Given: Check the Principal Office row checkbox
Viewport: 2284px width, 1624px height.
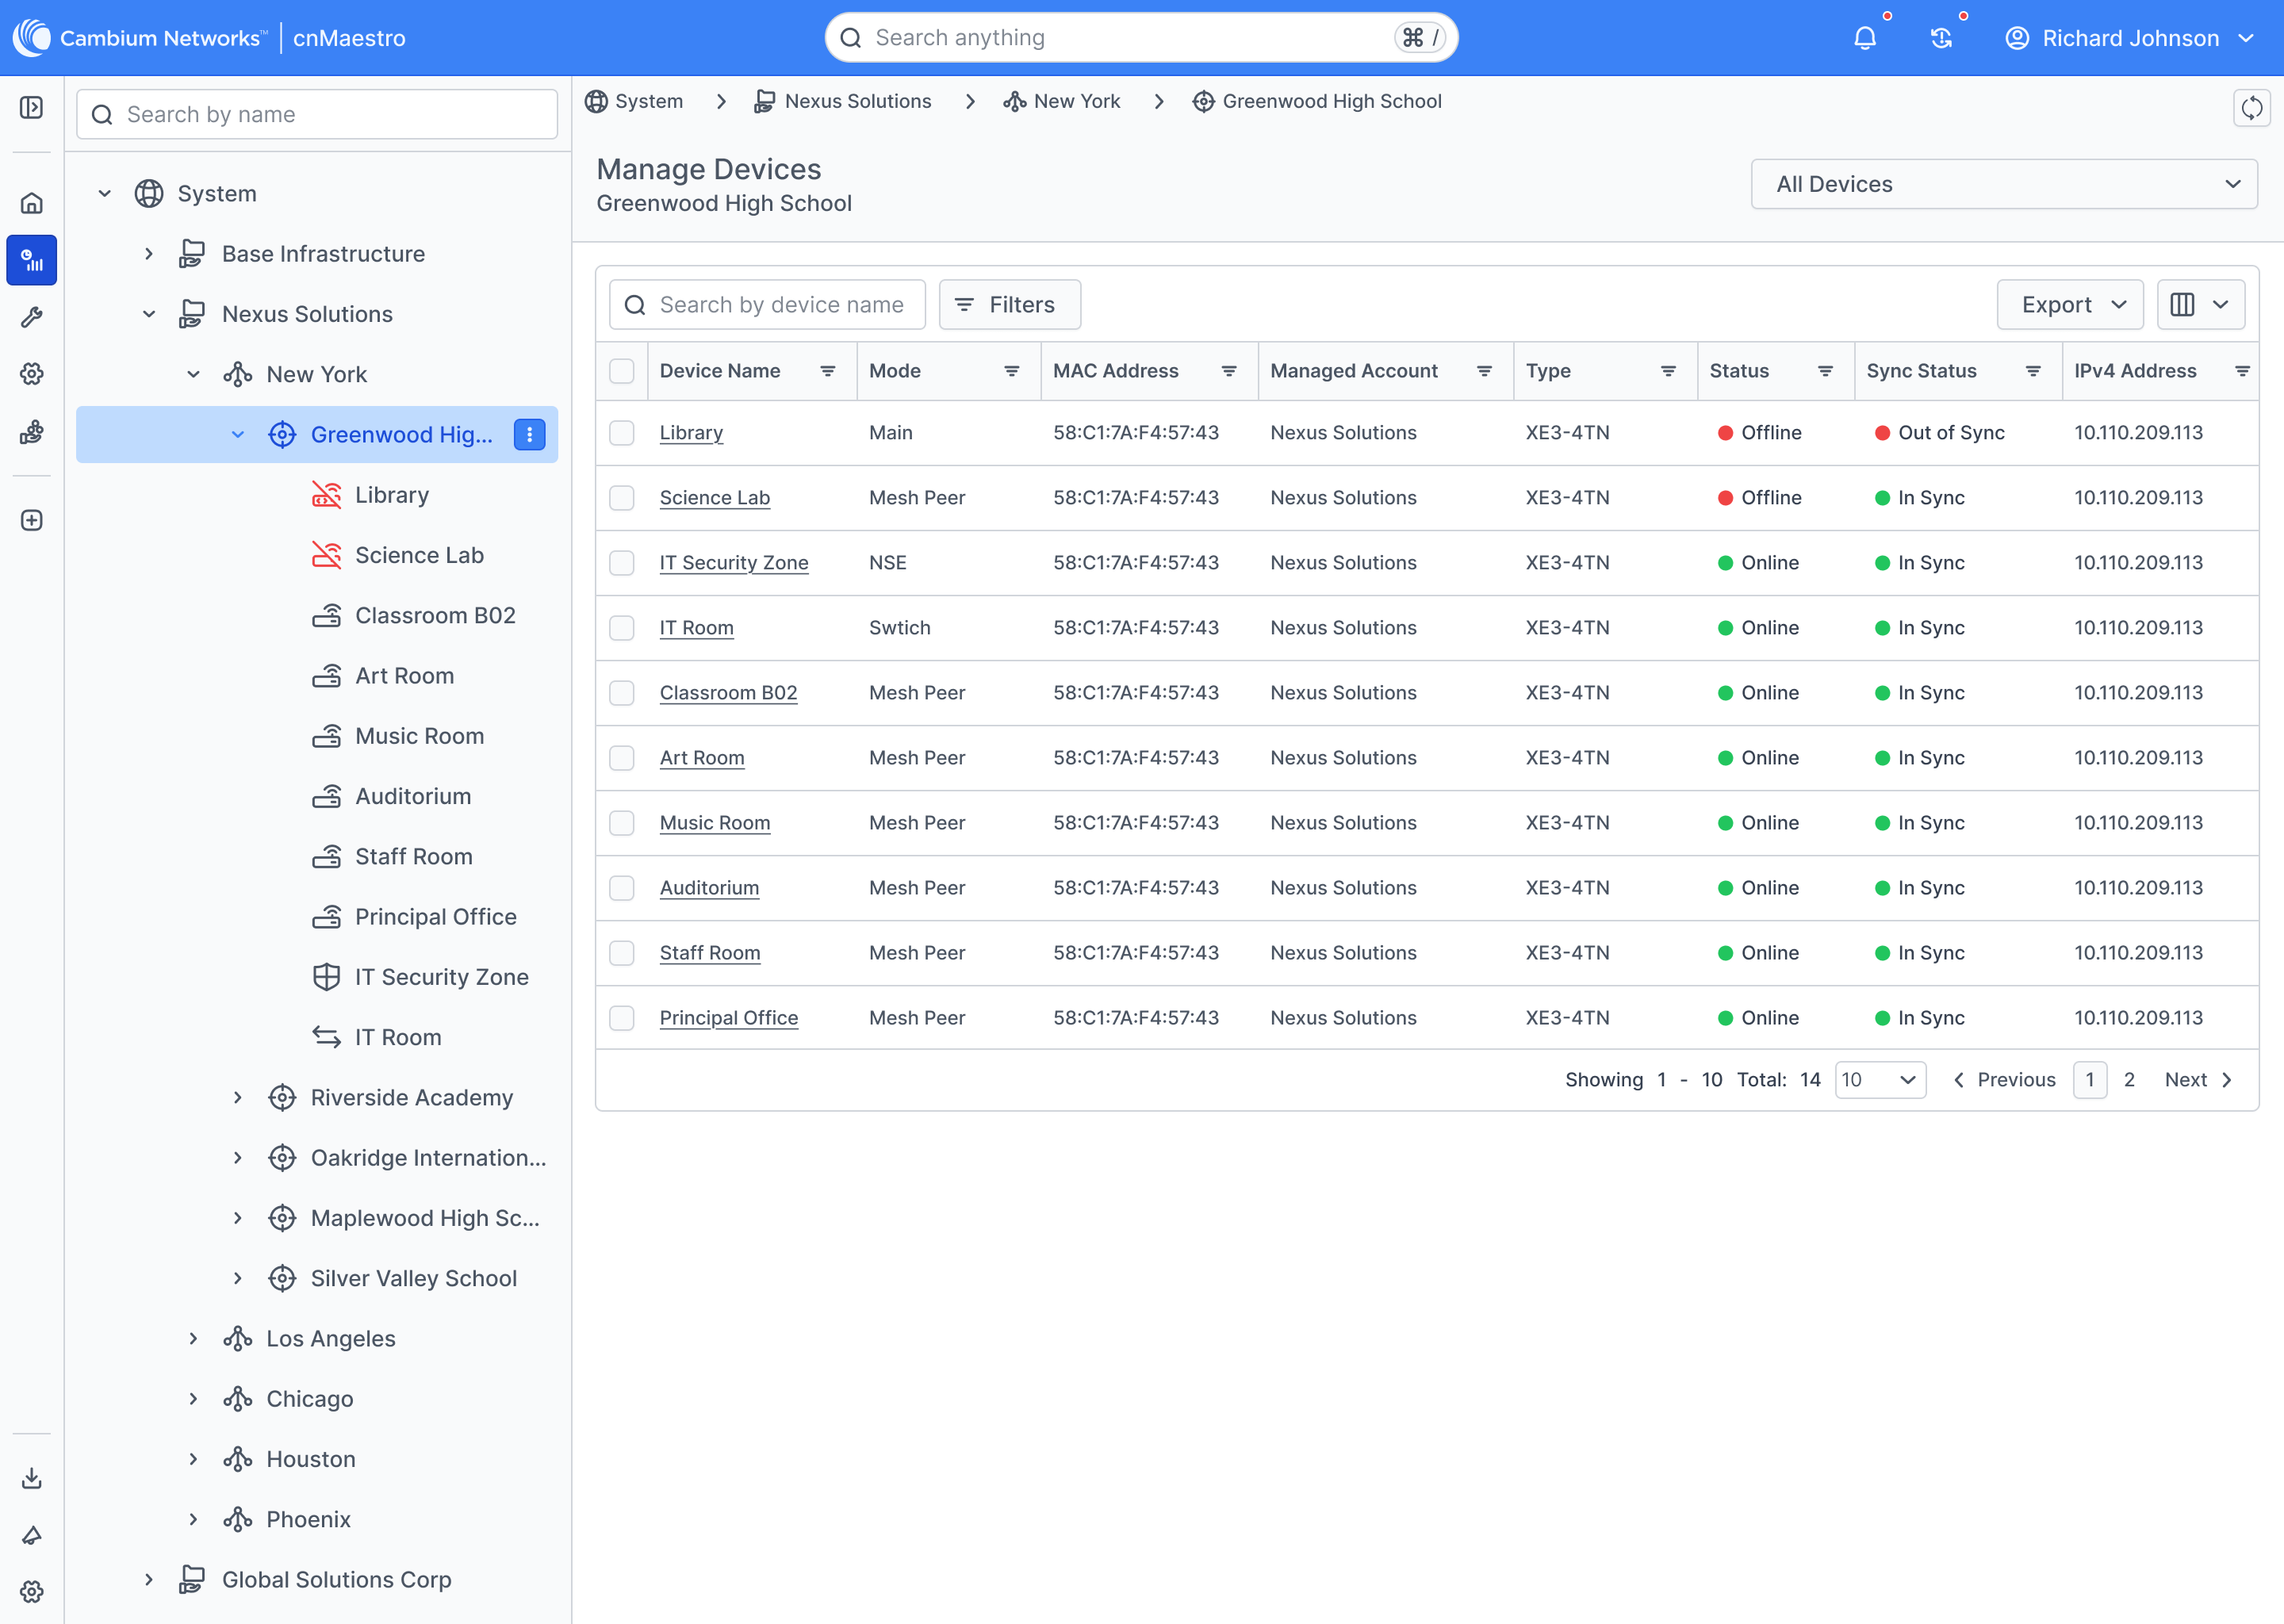Looking at the screenshot, I should 622,1018.
